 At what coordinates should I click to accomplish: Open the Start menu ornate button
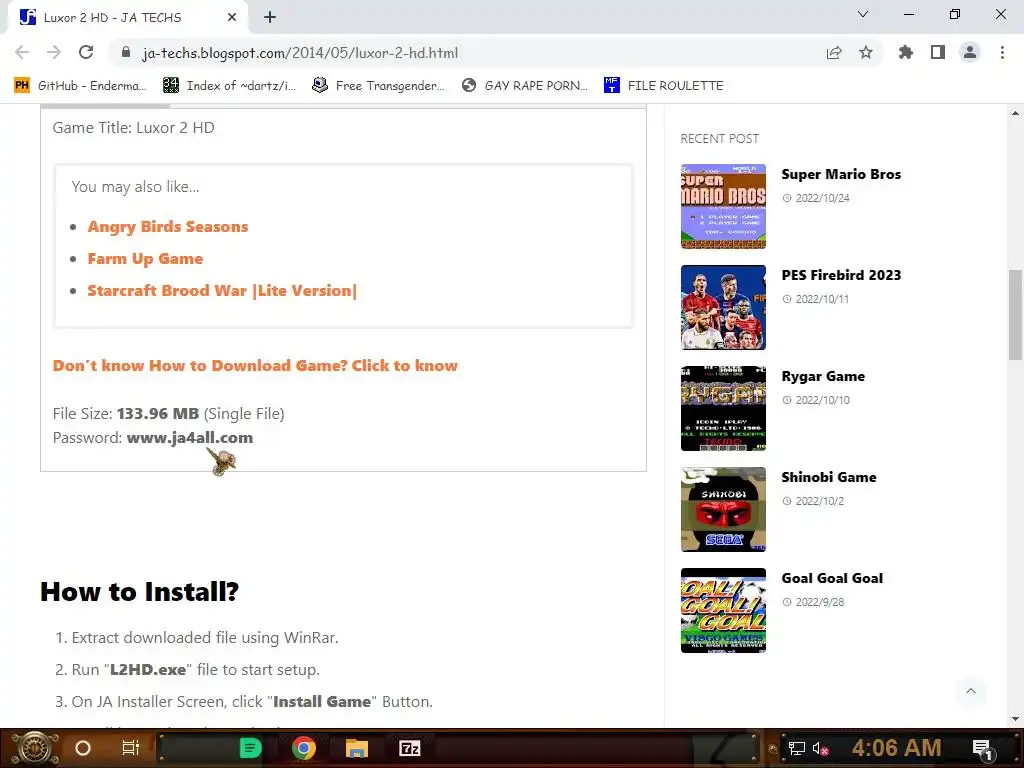(x=34, y=748)
